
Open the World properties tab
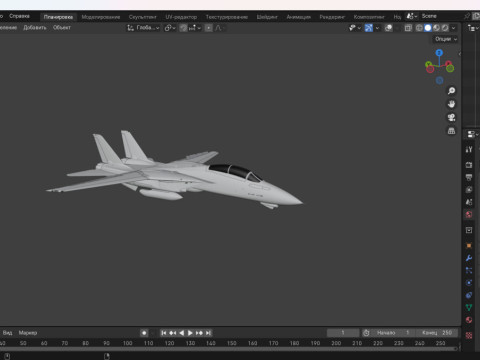click(469, 214)
